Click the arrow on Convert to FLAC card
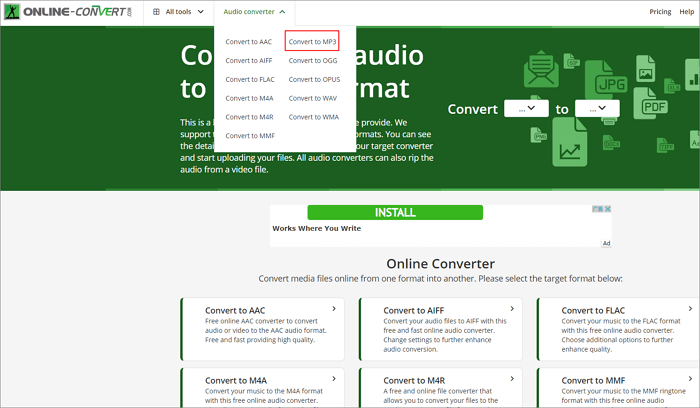 (x=690, y=308)
